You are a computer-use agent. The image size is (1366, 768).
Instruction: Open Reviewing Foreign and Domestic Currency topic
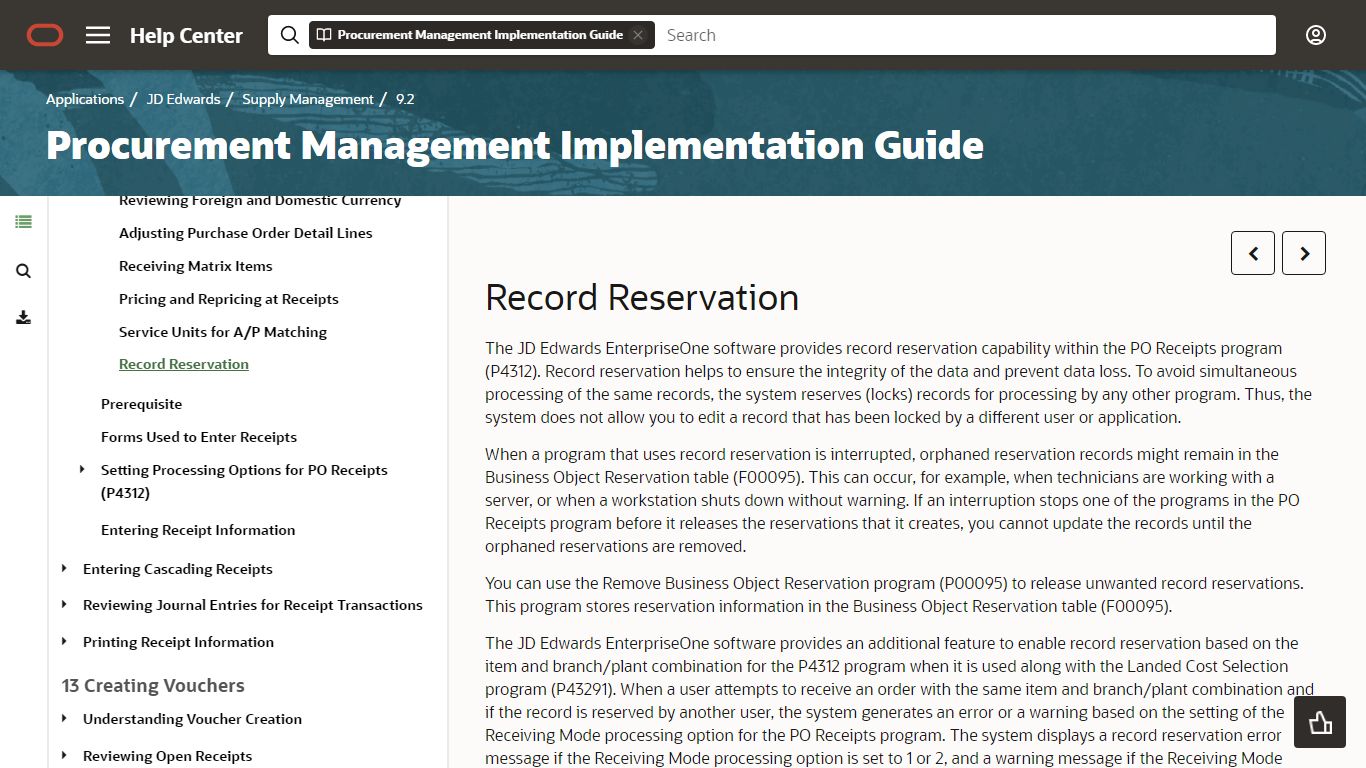(260, 201)
